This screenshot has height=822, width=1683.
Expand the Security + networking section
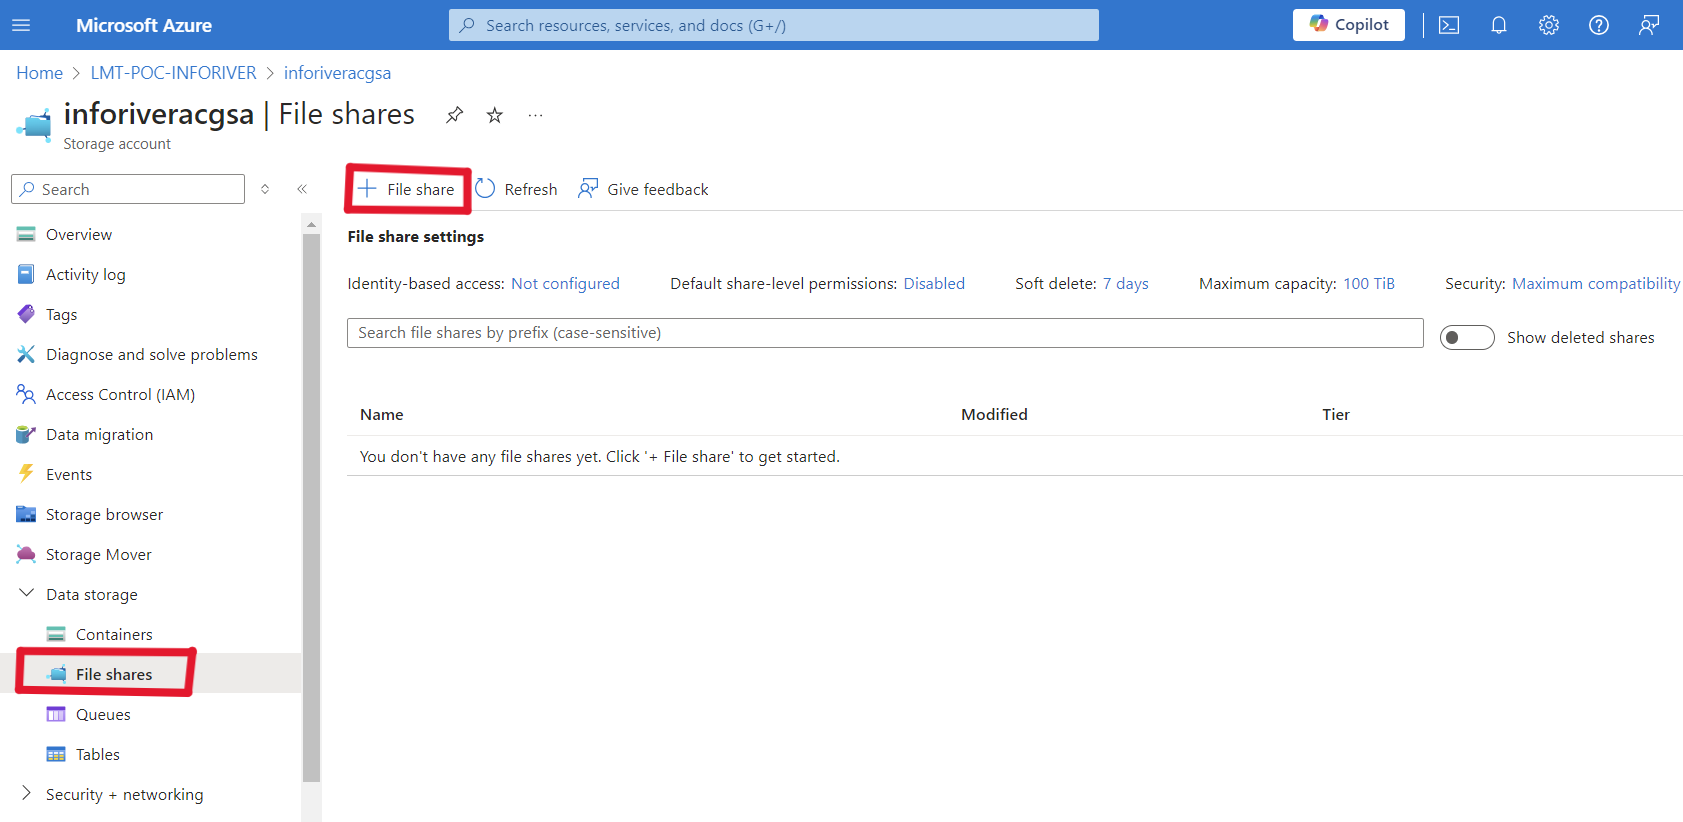point(27,794)
